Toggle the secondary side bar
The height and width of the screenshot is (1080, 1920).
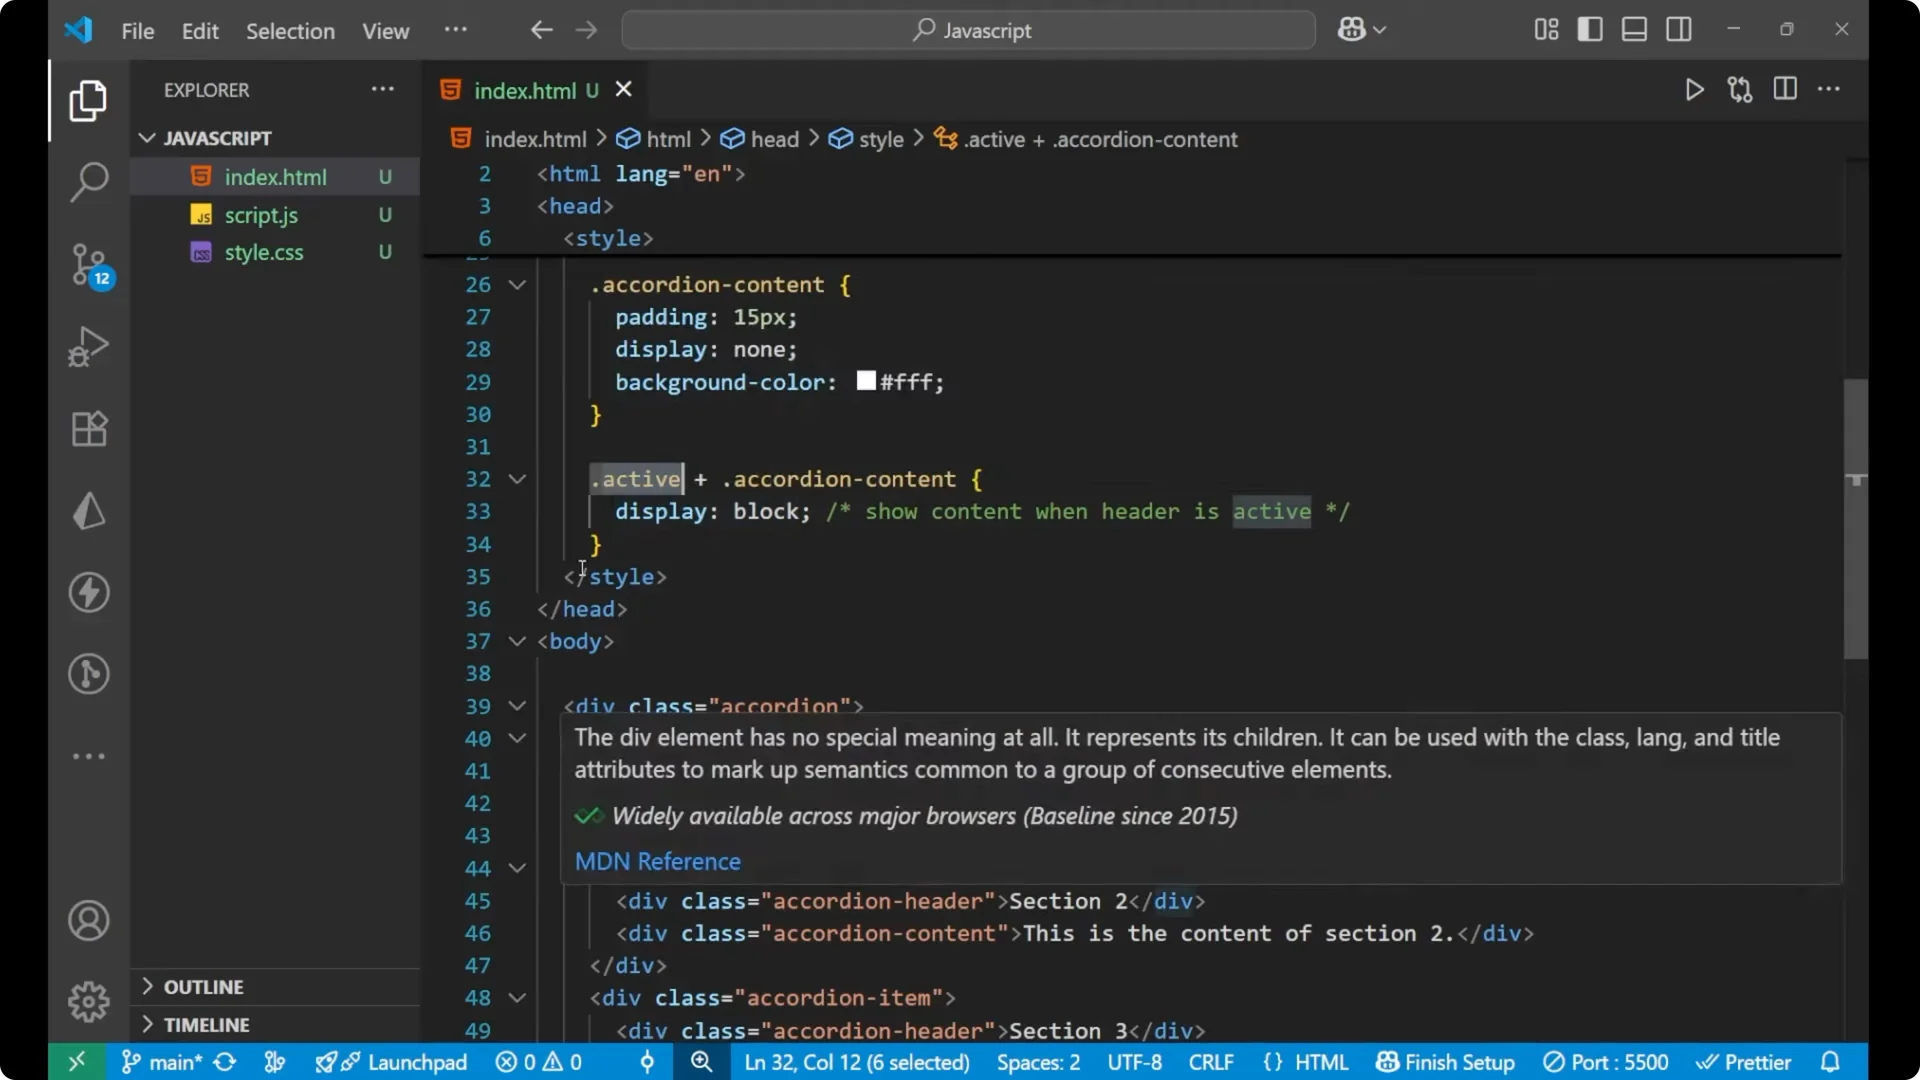point(1679,29)
